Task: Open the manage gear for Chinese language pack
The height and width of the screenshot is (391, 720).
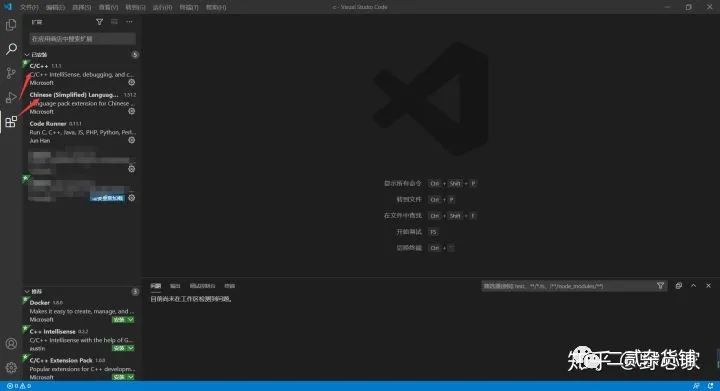Action: [131, 111]
